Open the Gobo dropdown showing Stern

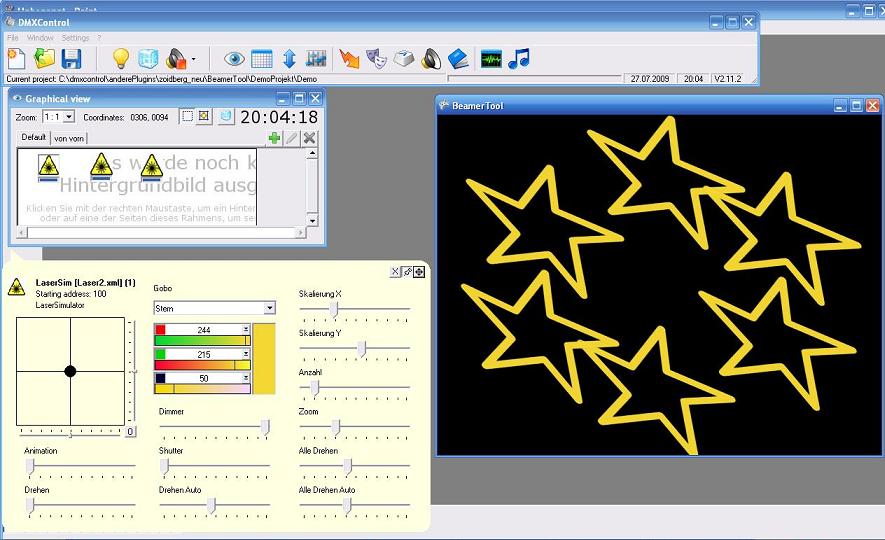click(268, 308)
